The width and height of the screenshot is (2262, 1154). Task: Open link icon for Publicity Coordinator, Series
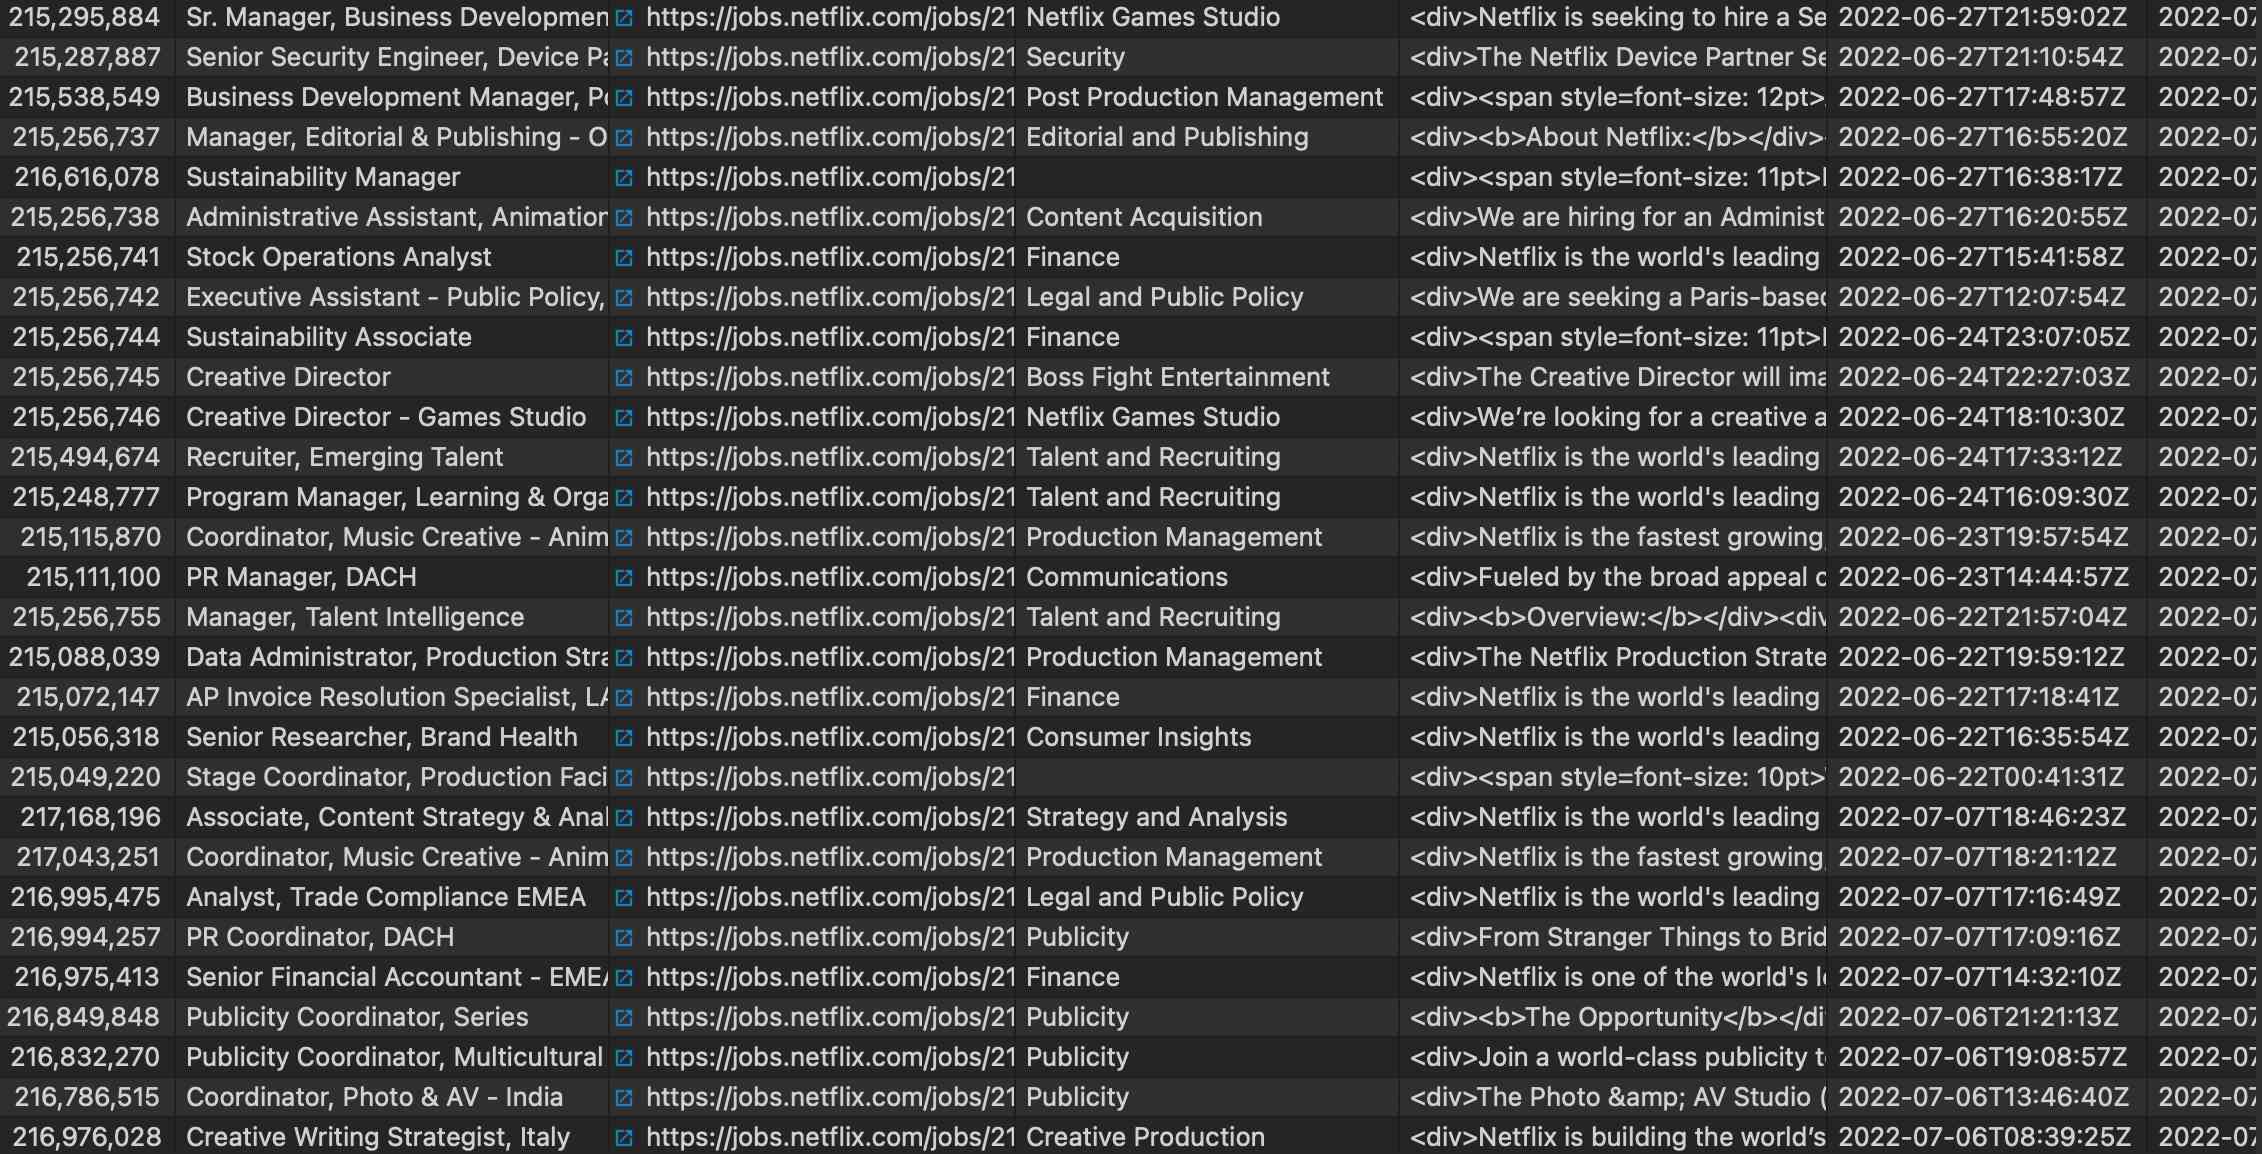624,1018
